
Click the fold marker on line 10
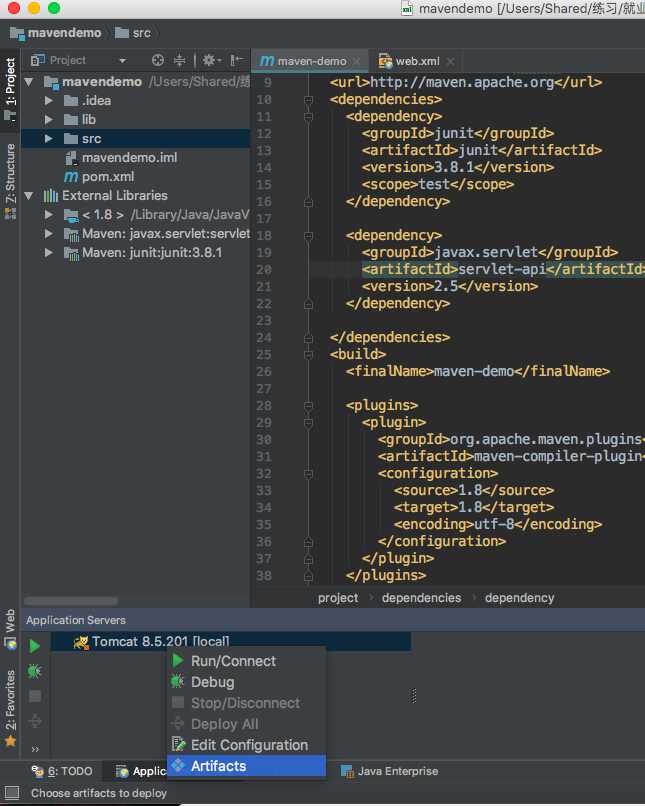308,99
